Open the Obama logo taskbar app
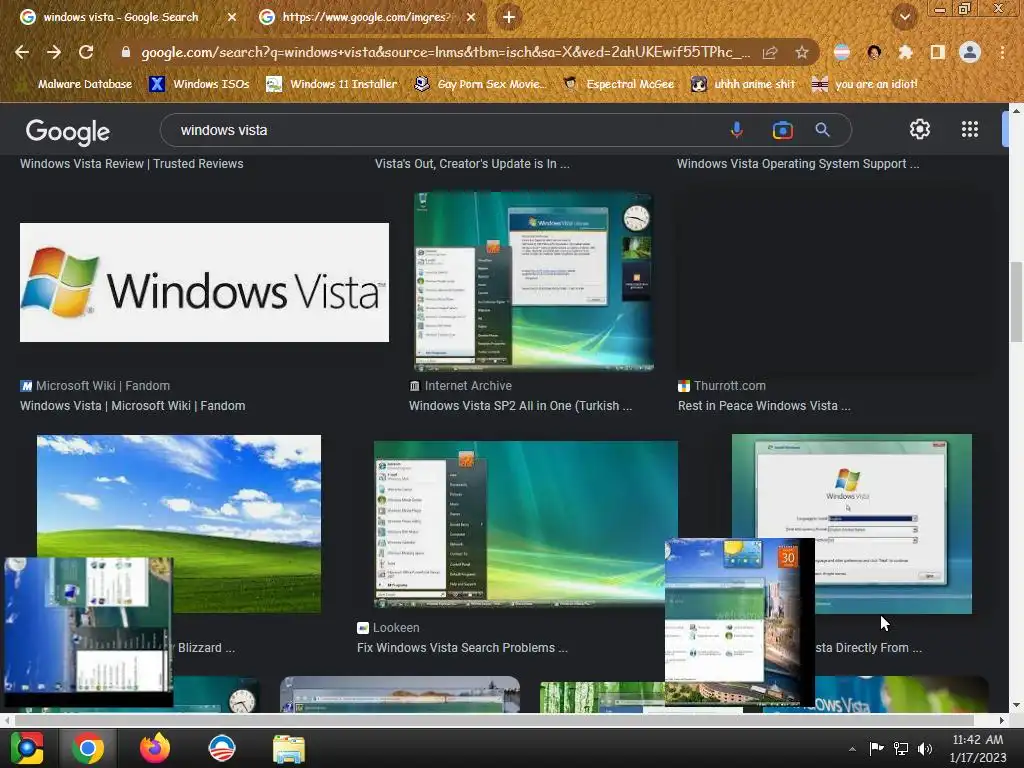 click(221, 748)
